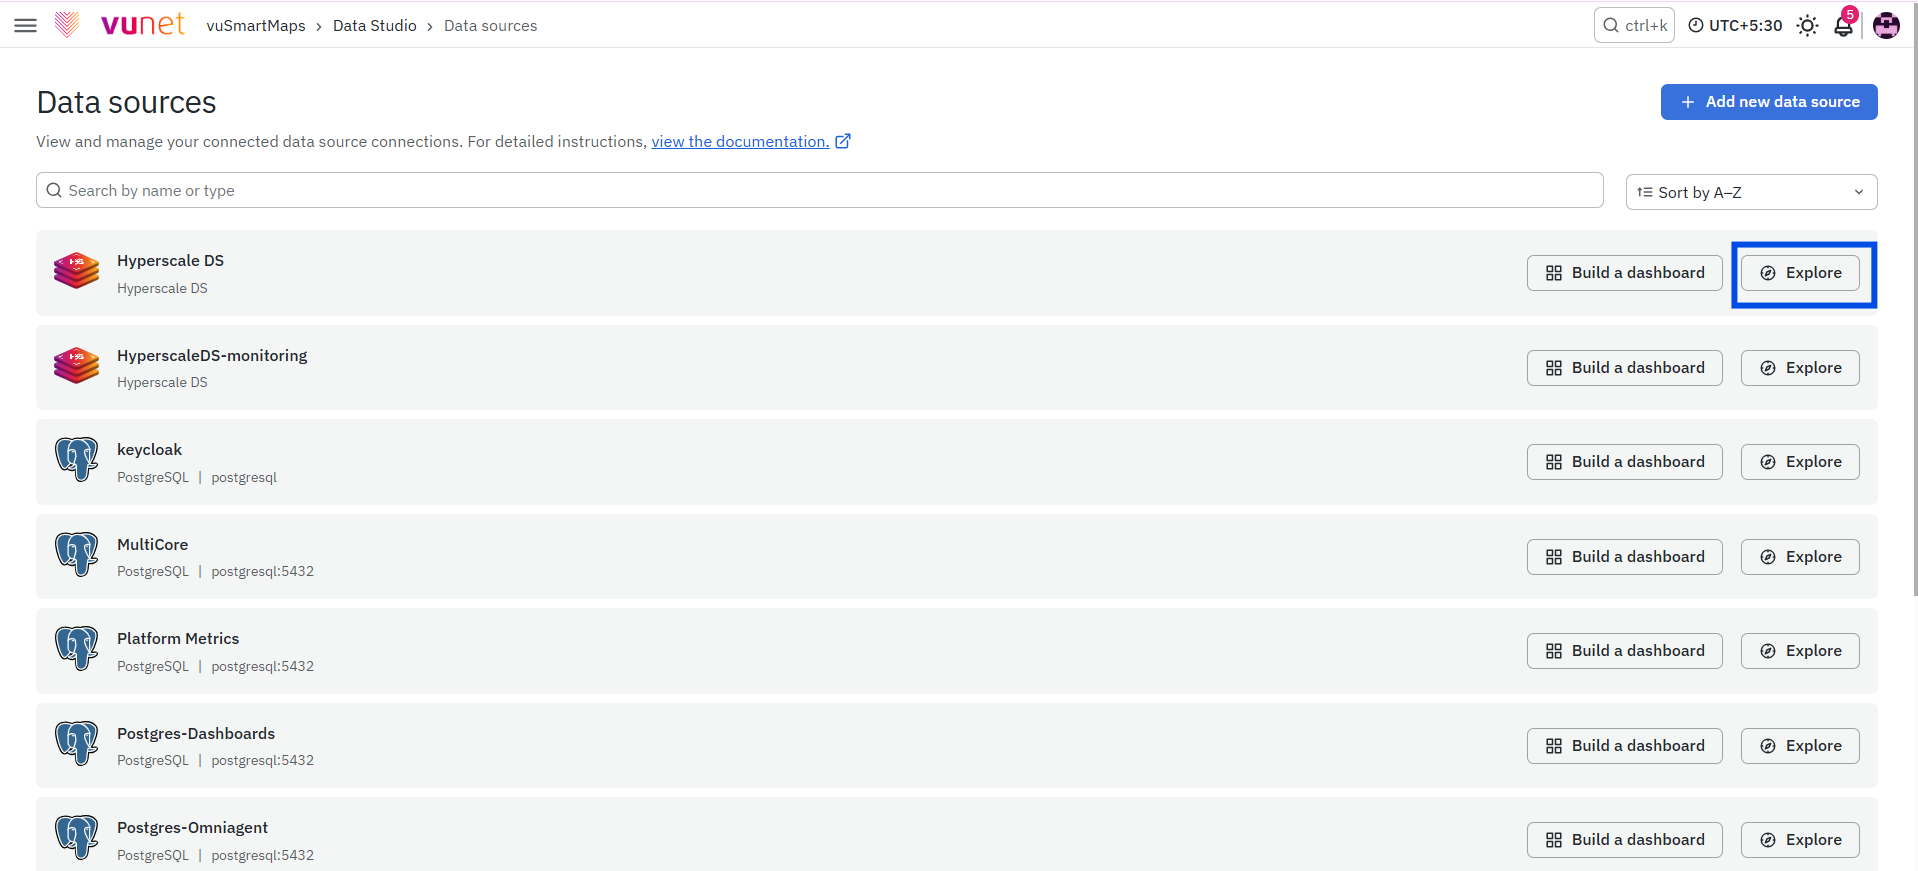Open the view the documentation link

click(740, 142)
